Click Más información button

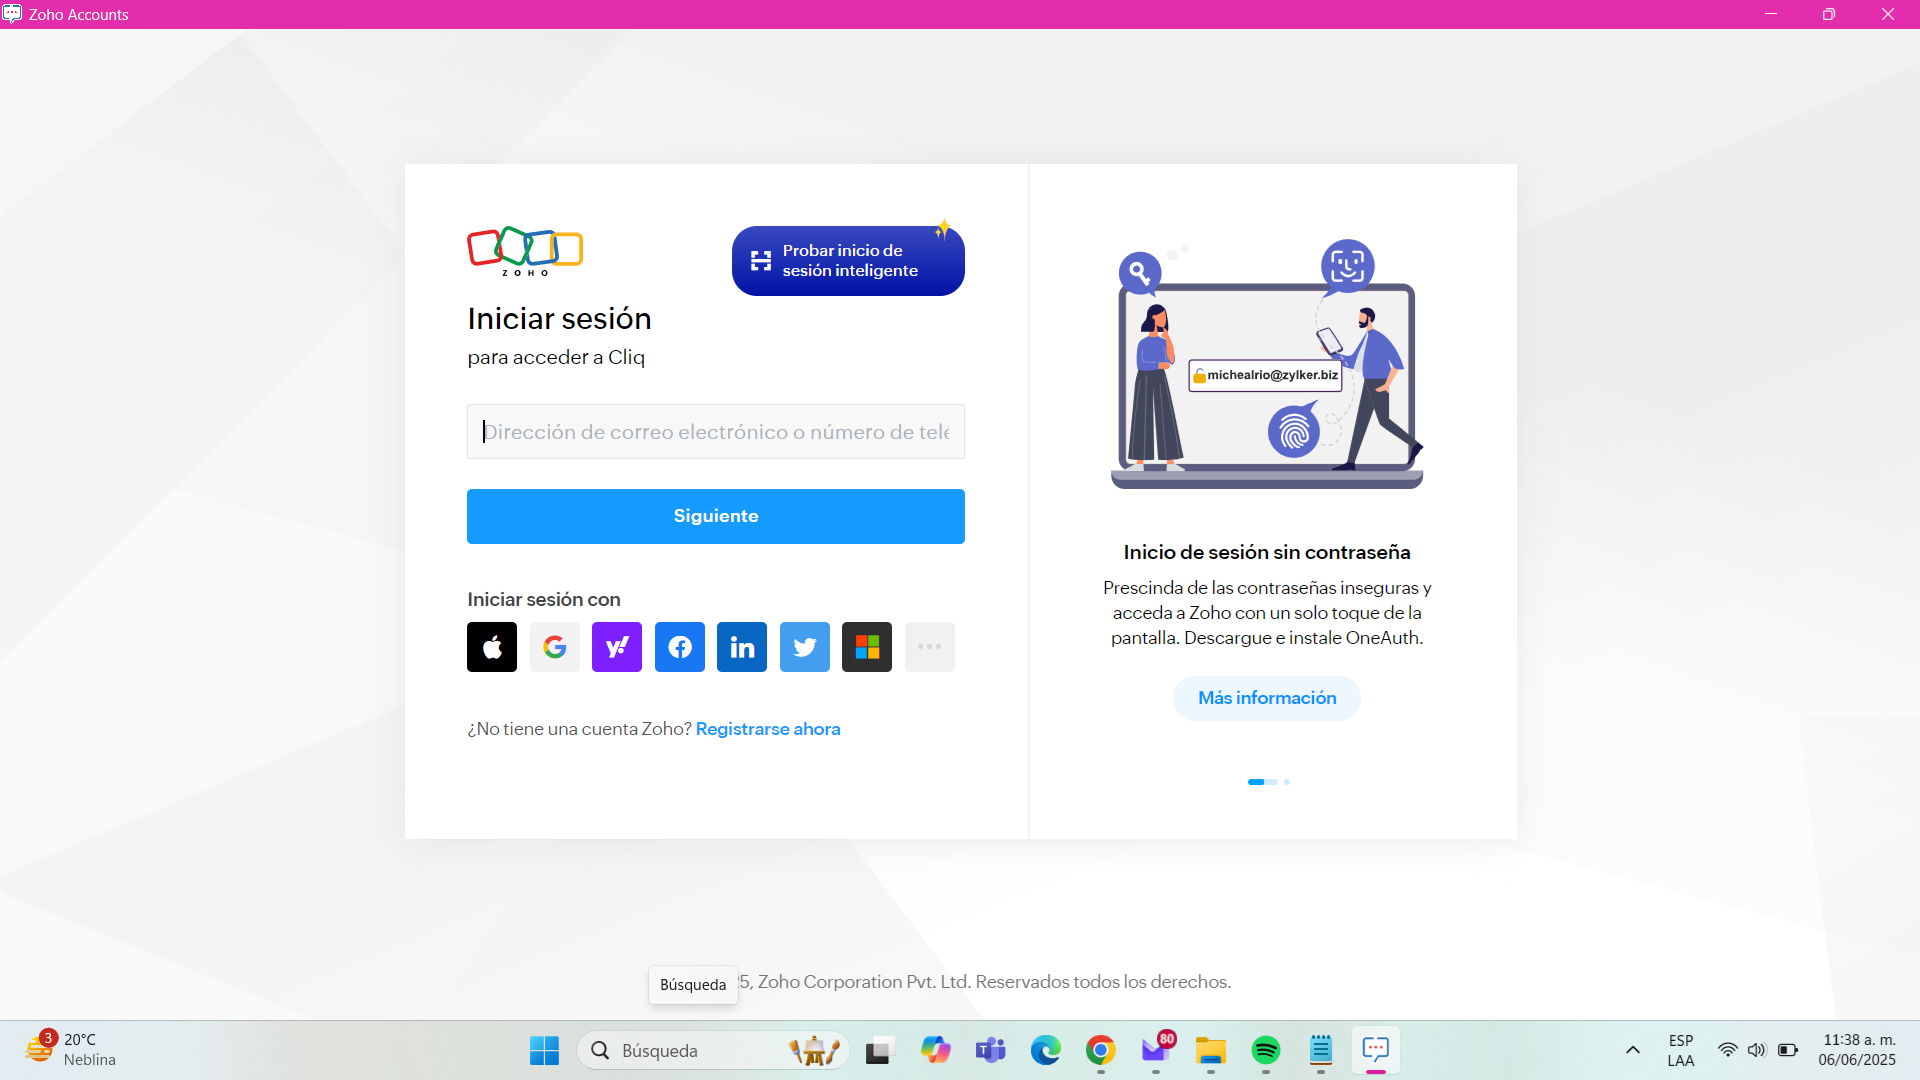[1267, 698]
